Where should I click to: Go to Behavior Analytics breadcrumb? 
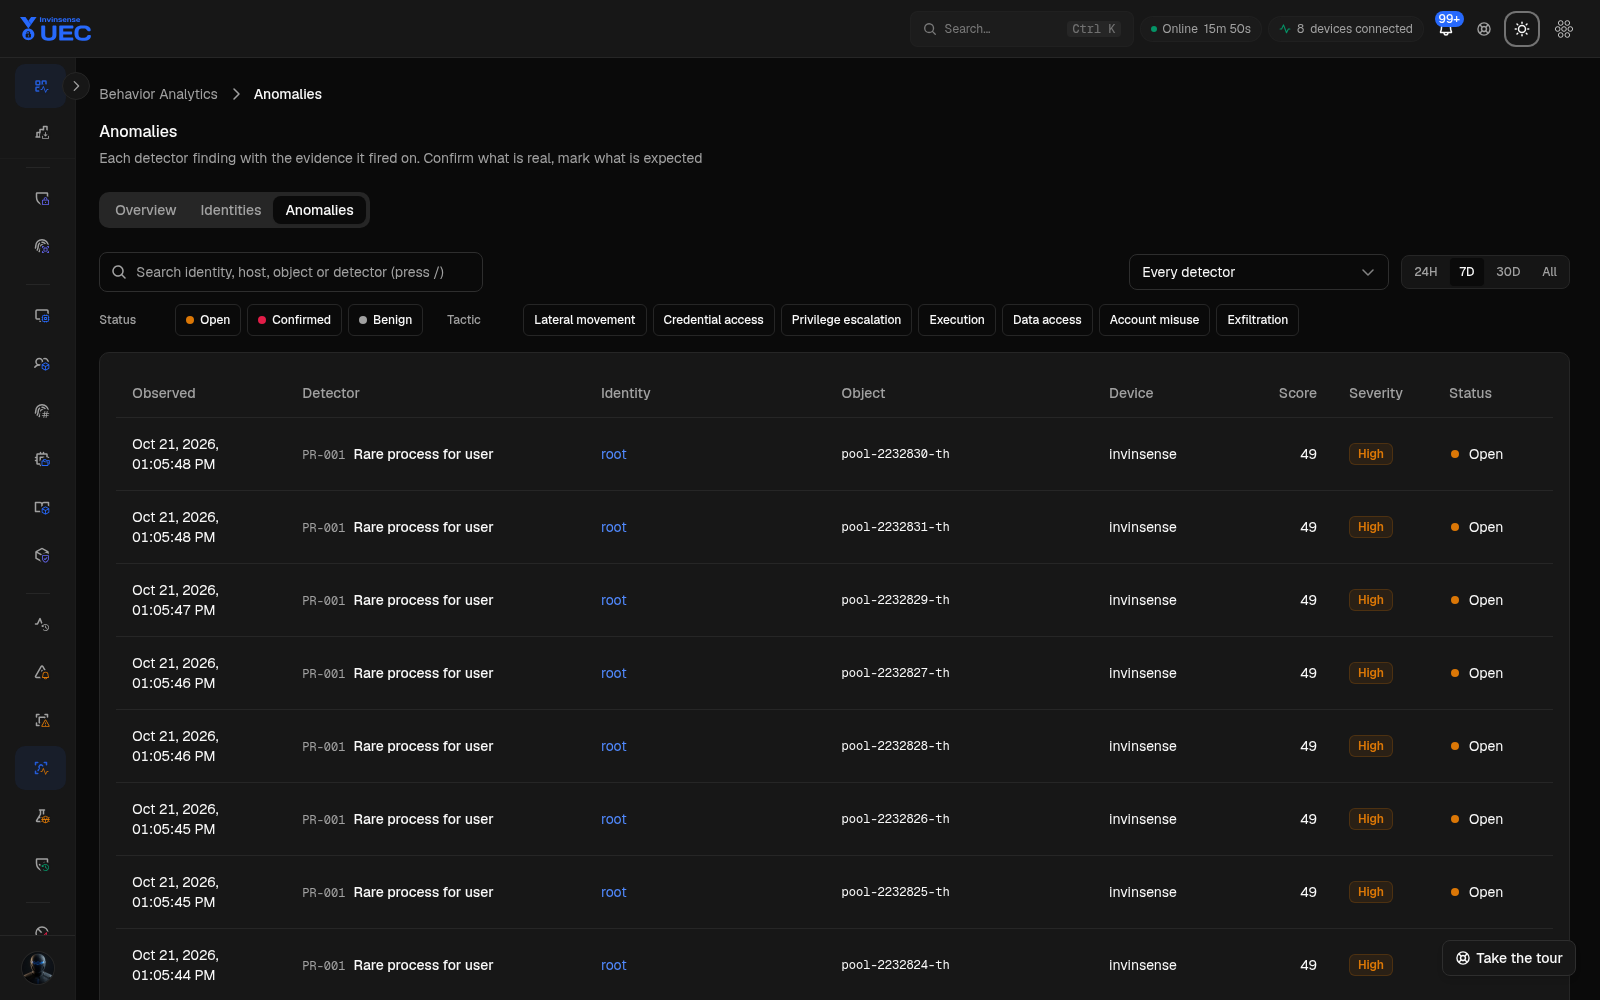[158, 94]
